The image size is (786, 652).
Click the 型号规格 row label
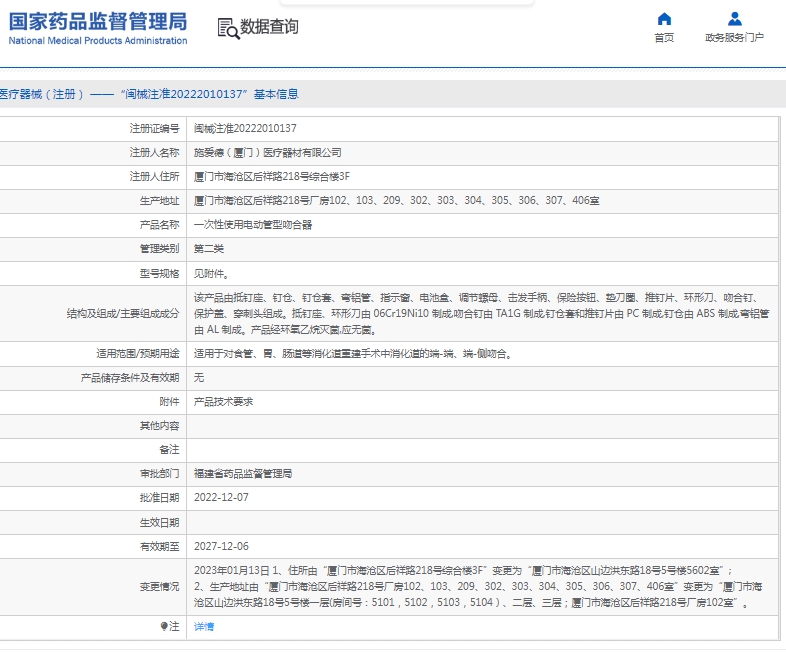click(159, 274)
